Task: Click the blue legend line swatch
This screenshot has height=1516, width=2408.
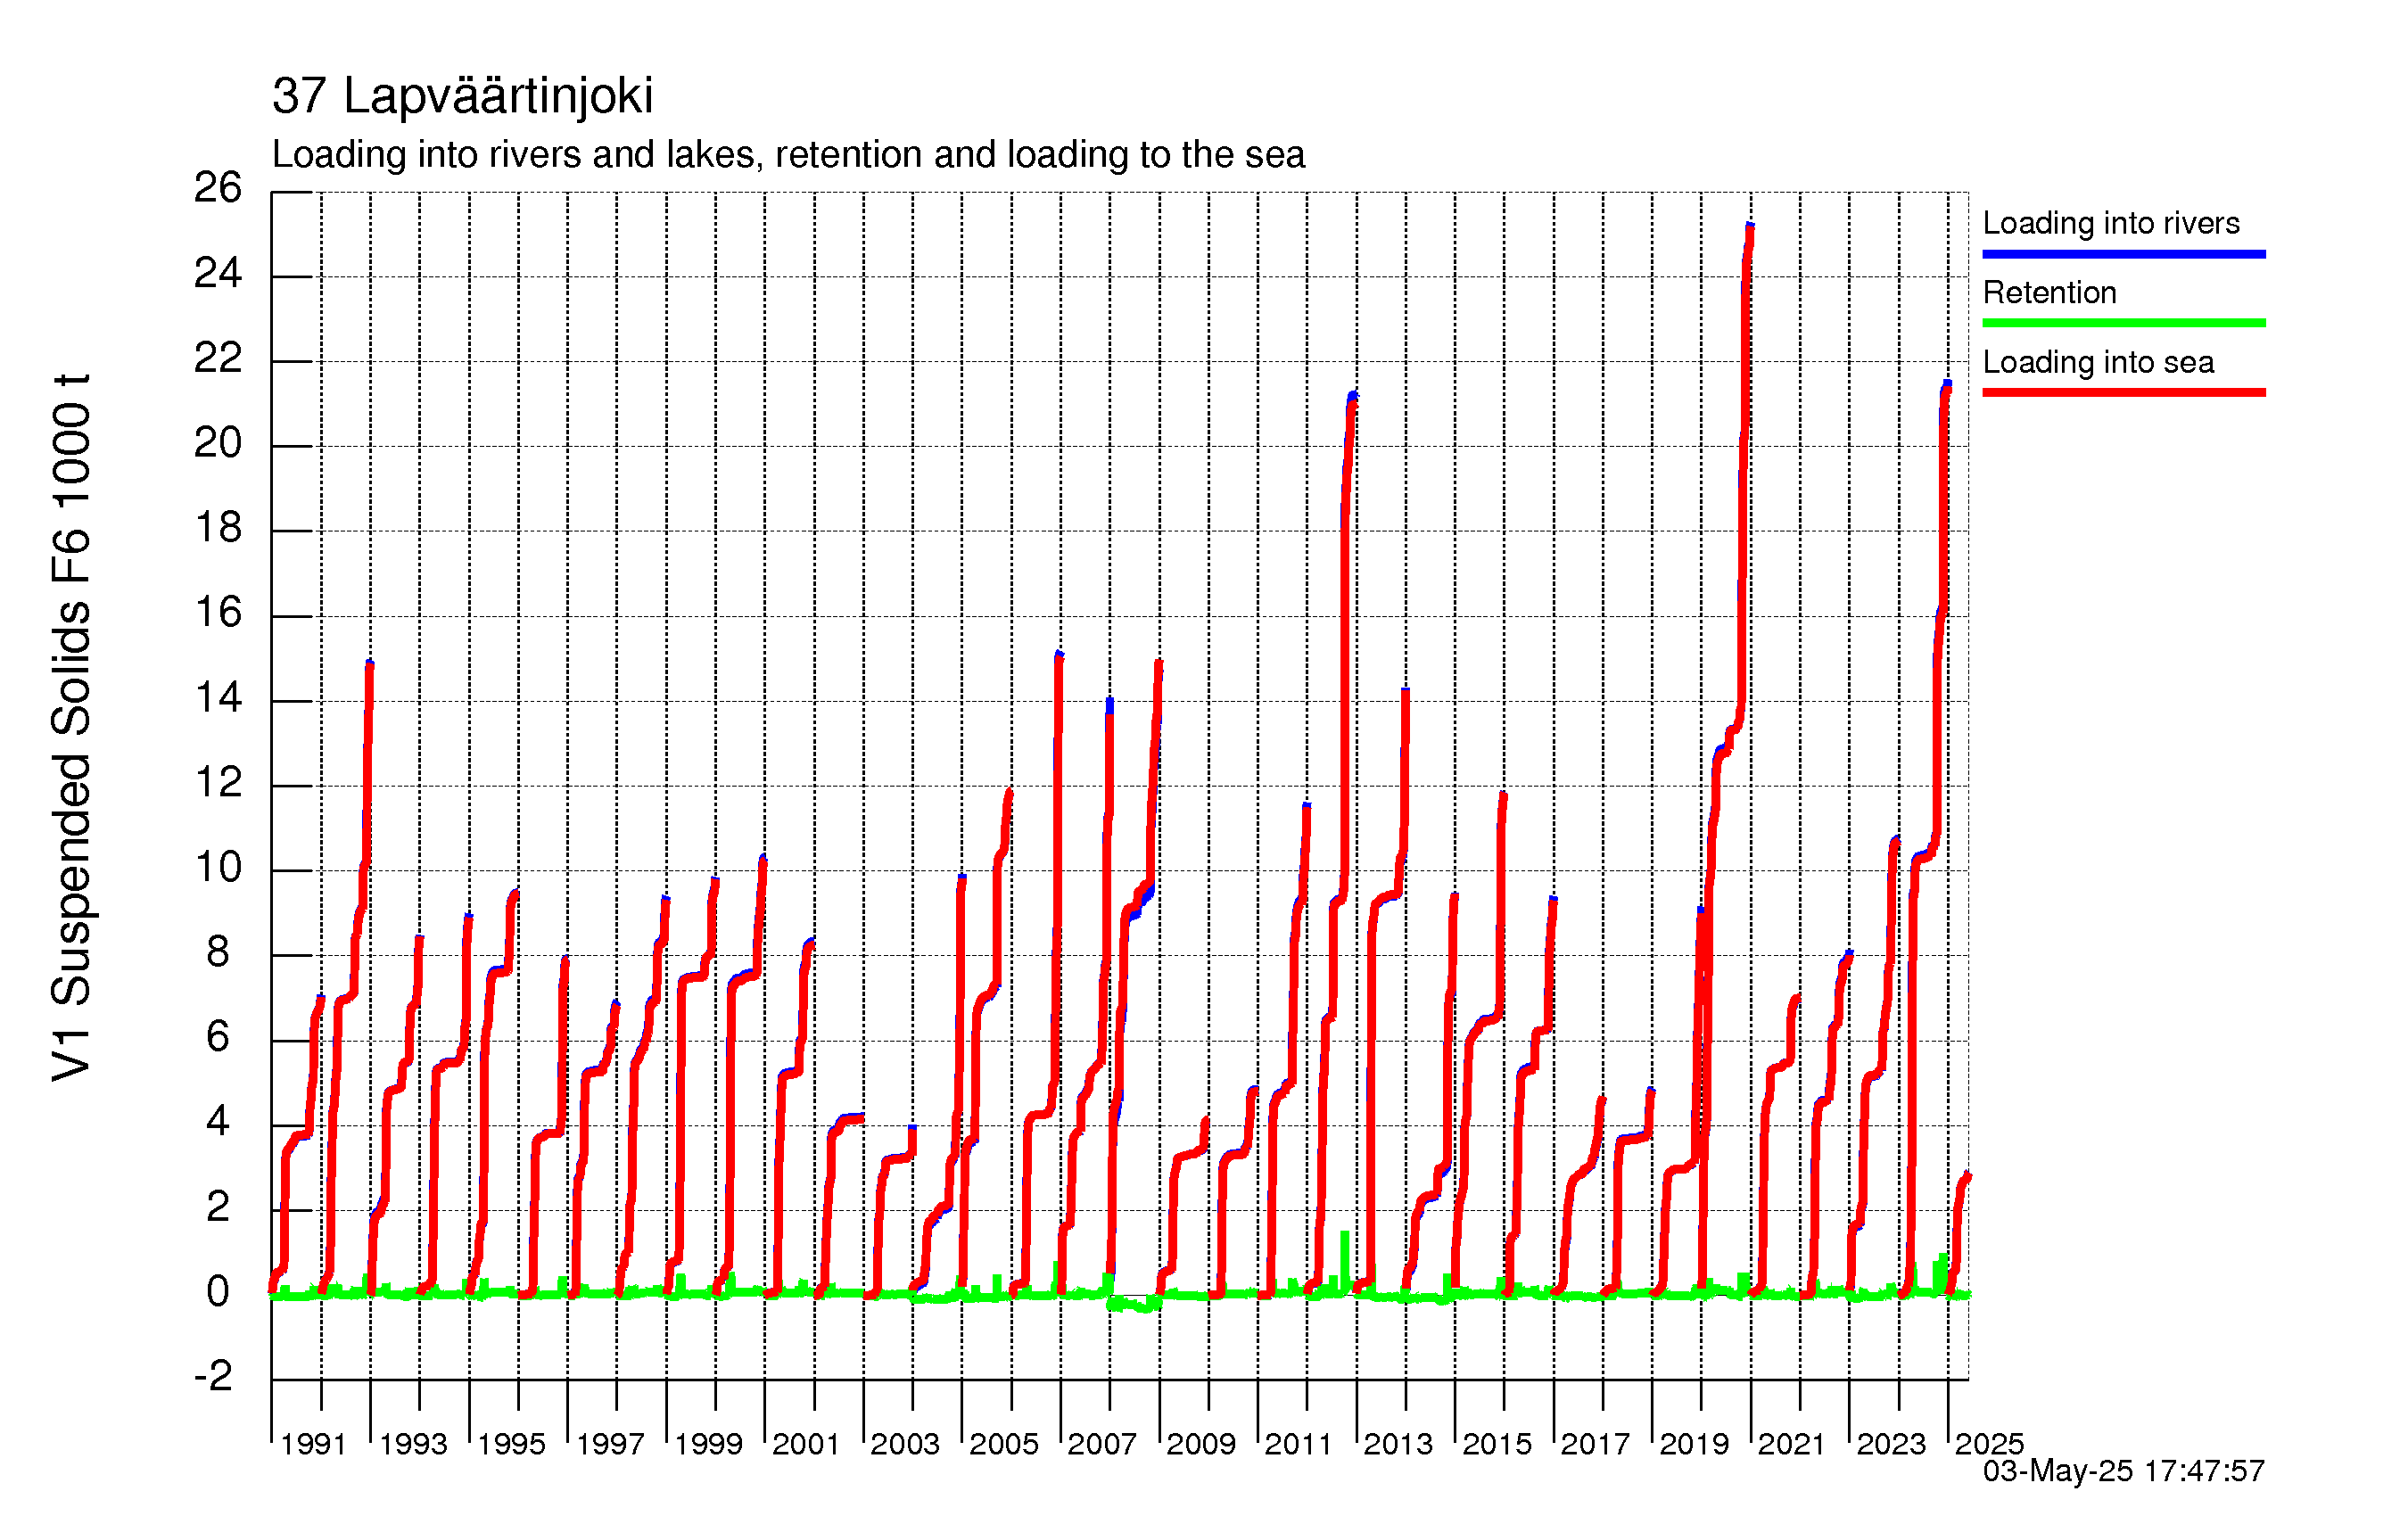Action: coord(2123,254)
